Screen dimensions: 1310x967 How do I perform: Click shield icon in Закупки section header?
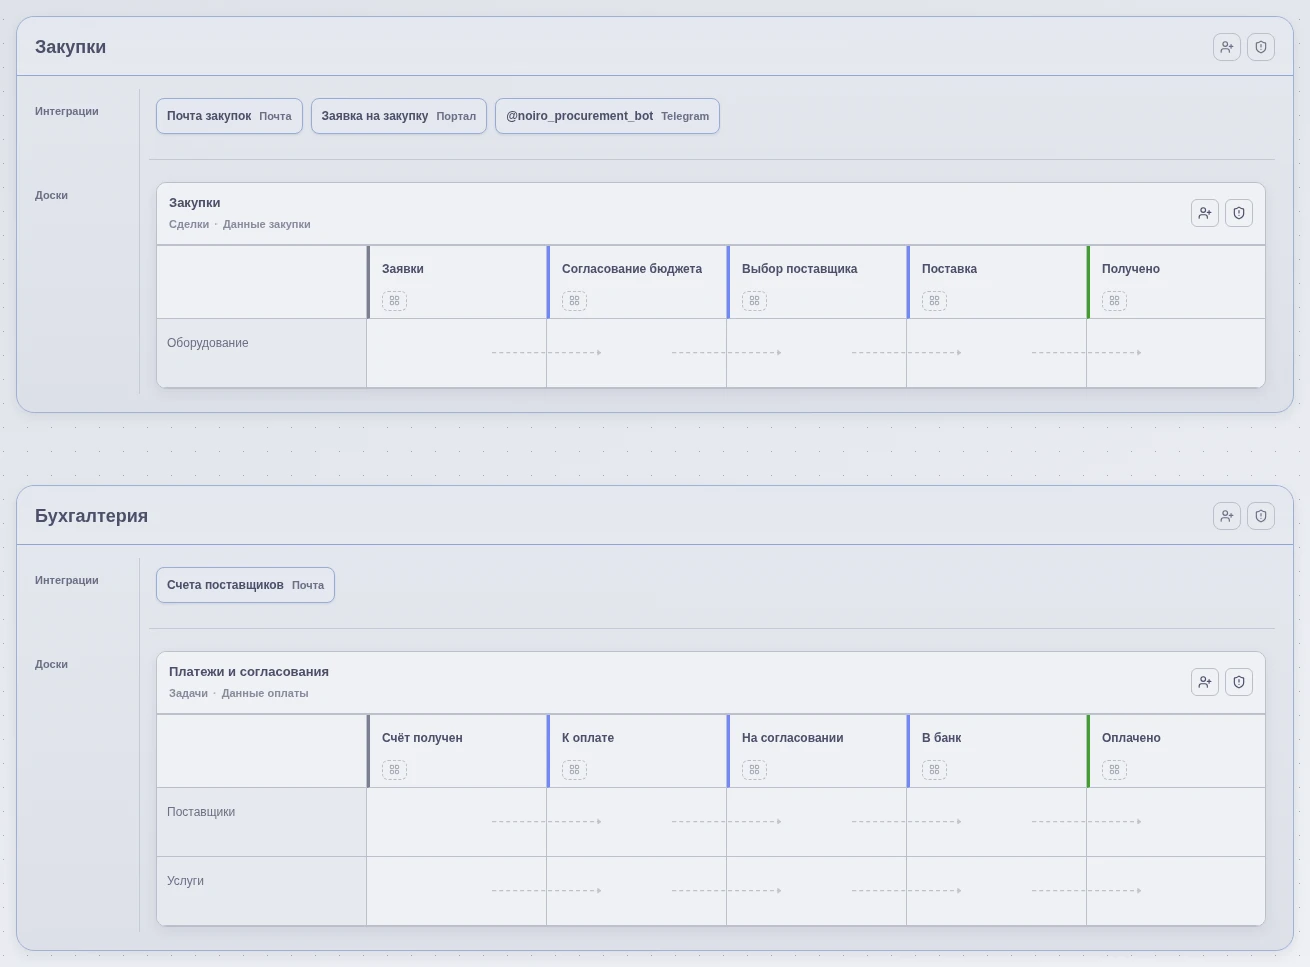pos(1261,47)
